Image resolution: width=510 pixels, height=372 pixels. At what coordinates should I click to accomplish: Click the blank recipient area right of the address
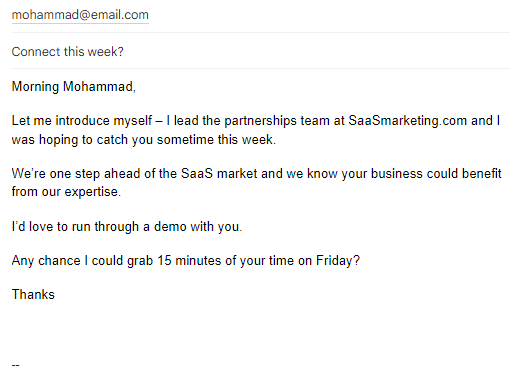point(329,15)
